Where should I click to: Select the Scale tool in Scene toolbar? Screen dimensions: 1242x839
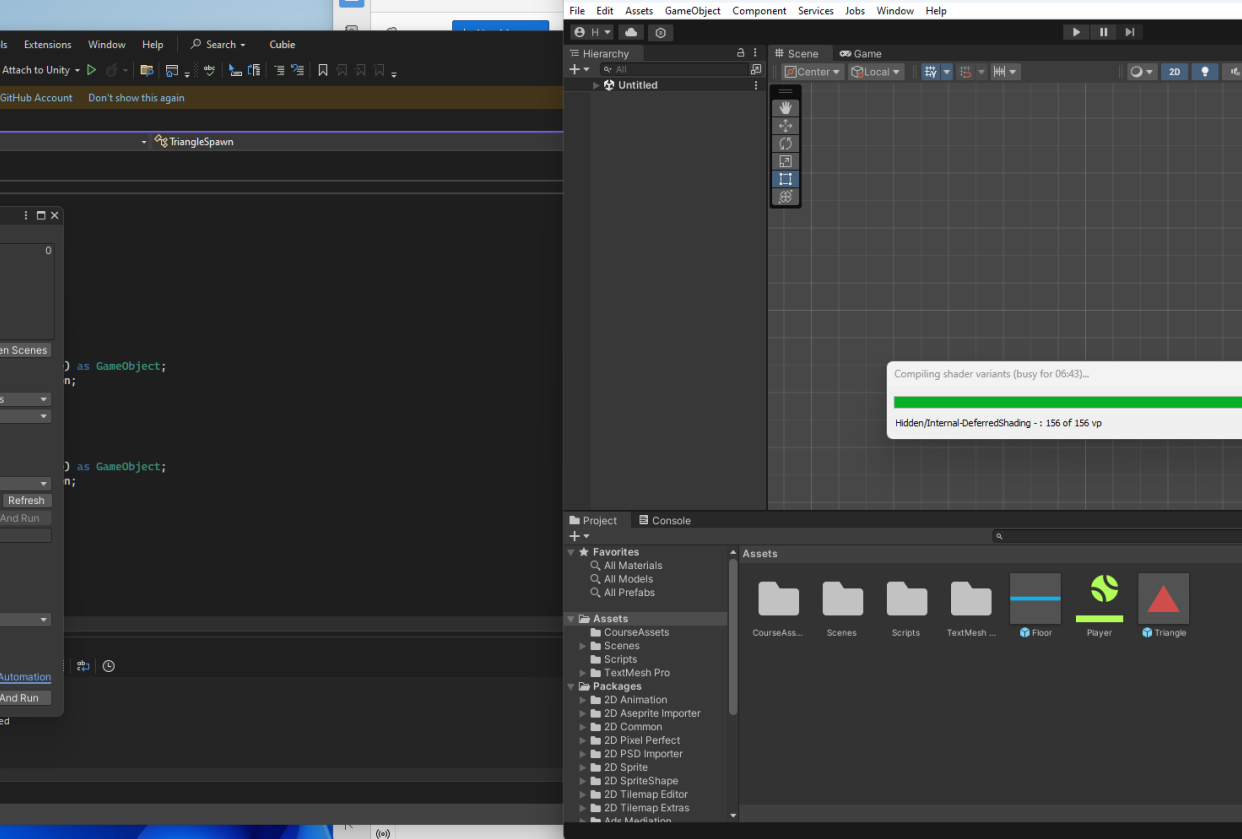785,162
